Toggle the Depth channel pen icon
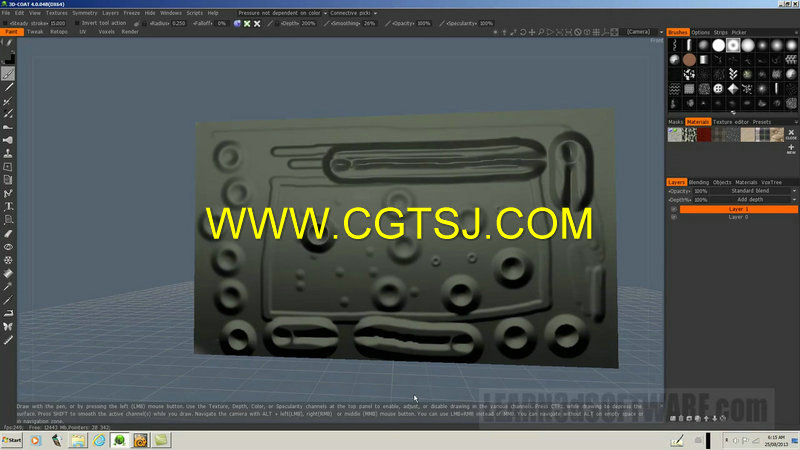The width and height of the screenshot is (800, 450). click(270, 23)
